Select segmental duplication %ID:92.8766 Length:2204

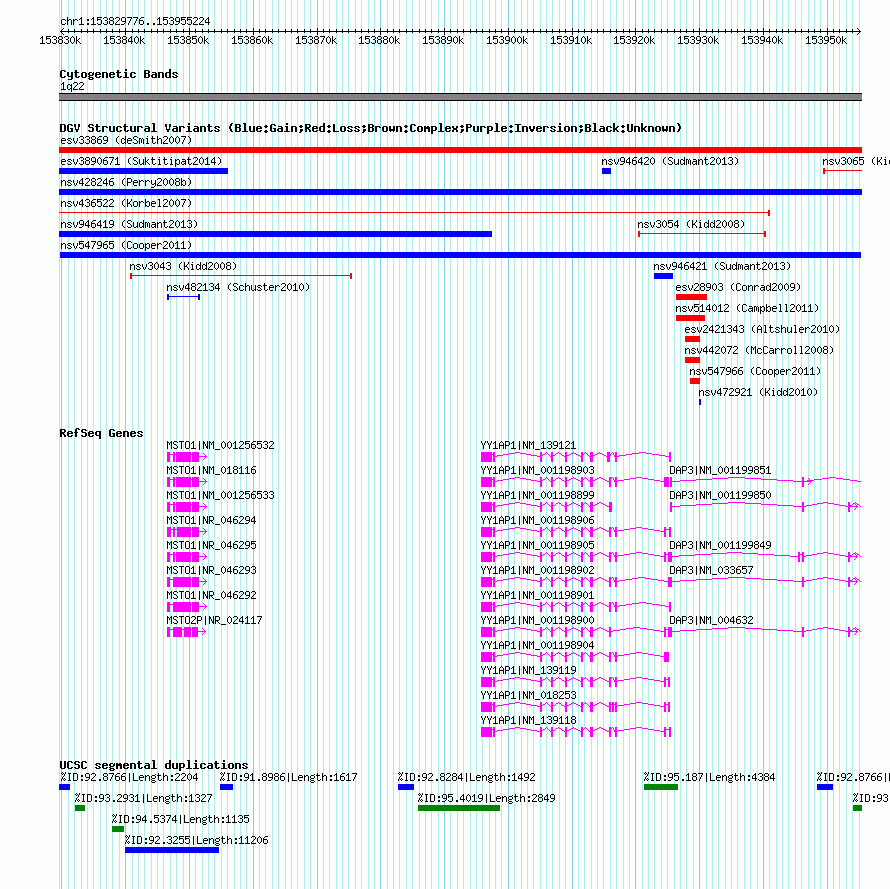click(x=64, y=787)
